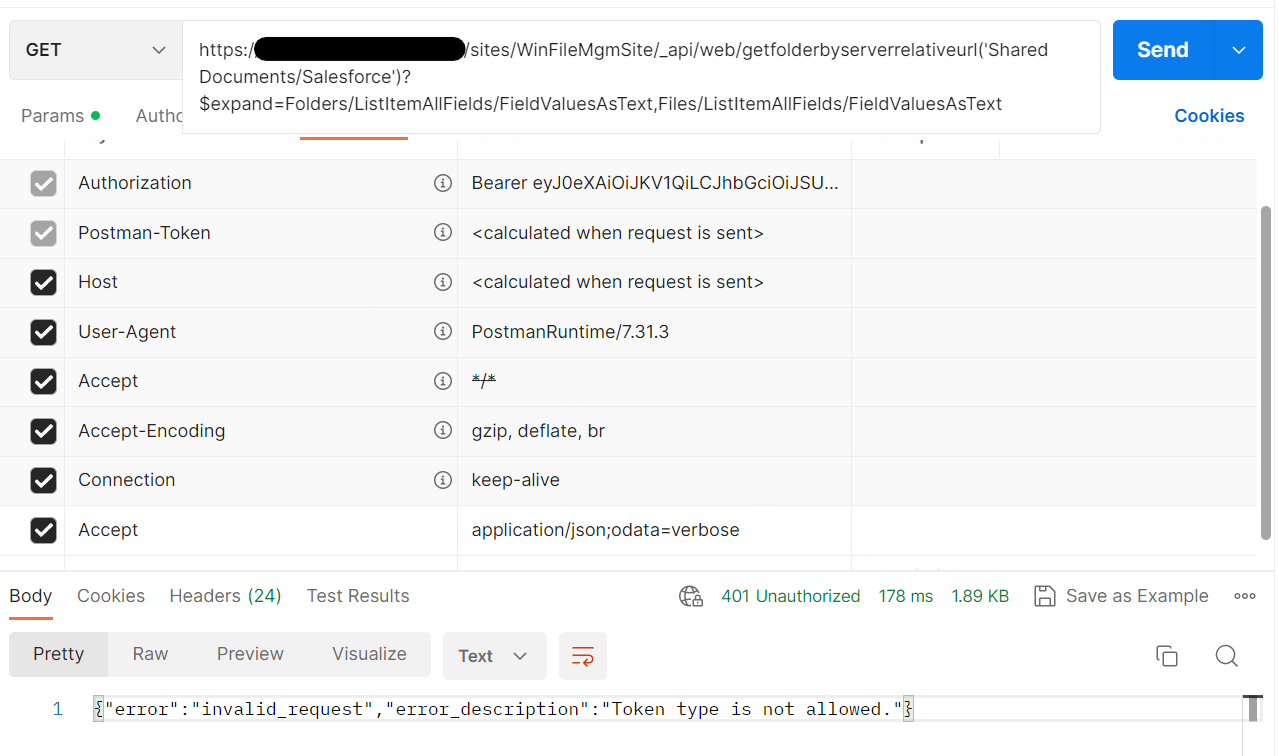
Task: Click the Accept-Encoding header name cell
Action: (x=261, y=431)
